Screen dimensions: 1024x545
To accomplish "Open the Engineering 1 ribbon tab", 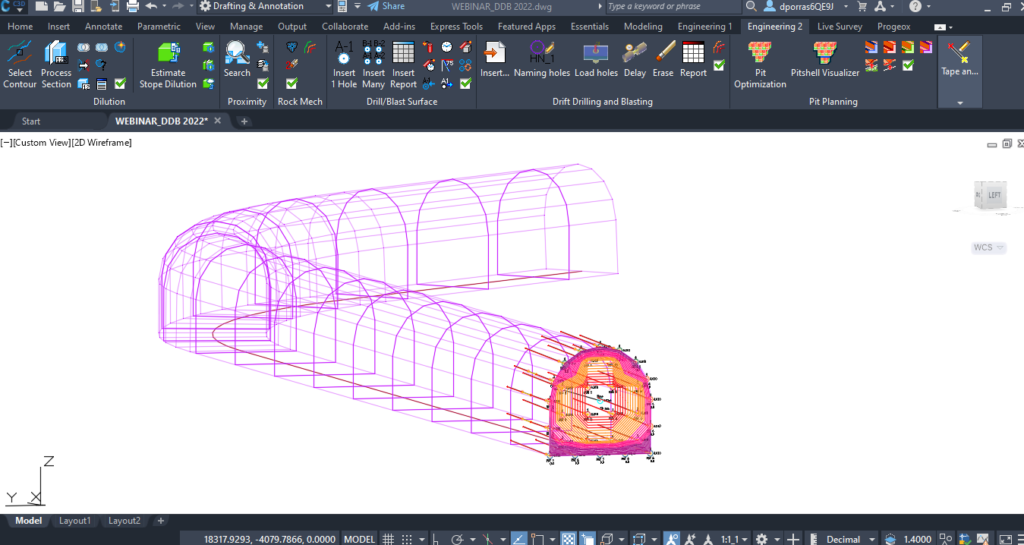I will [x=705, y=27].
